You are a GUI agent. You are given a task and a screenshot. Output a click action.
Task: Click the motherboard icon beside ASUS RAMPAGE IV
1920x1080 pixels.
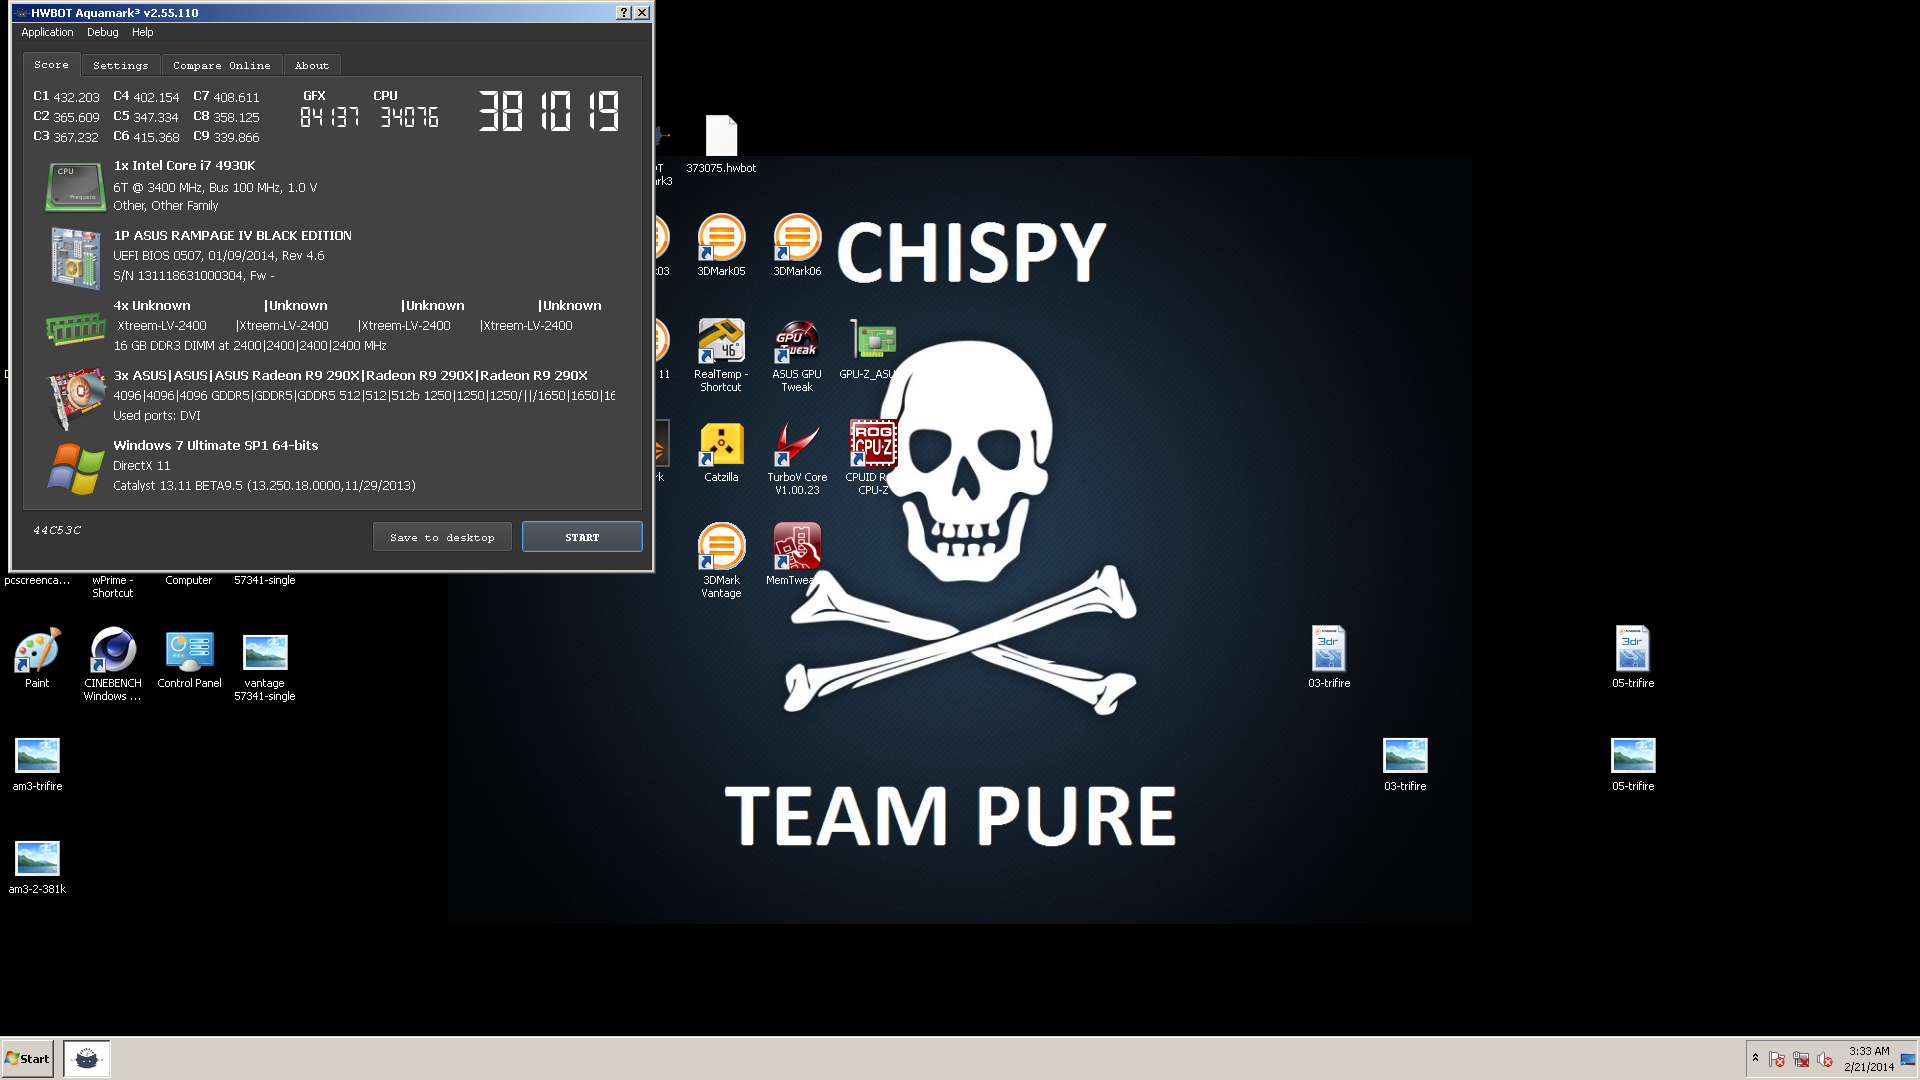(76, 257)
